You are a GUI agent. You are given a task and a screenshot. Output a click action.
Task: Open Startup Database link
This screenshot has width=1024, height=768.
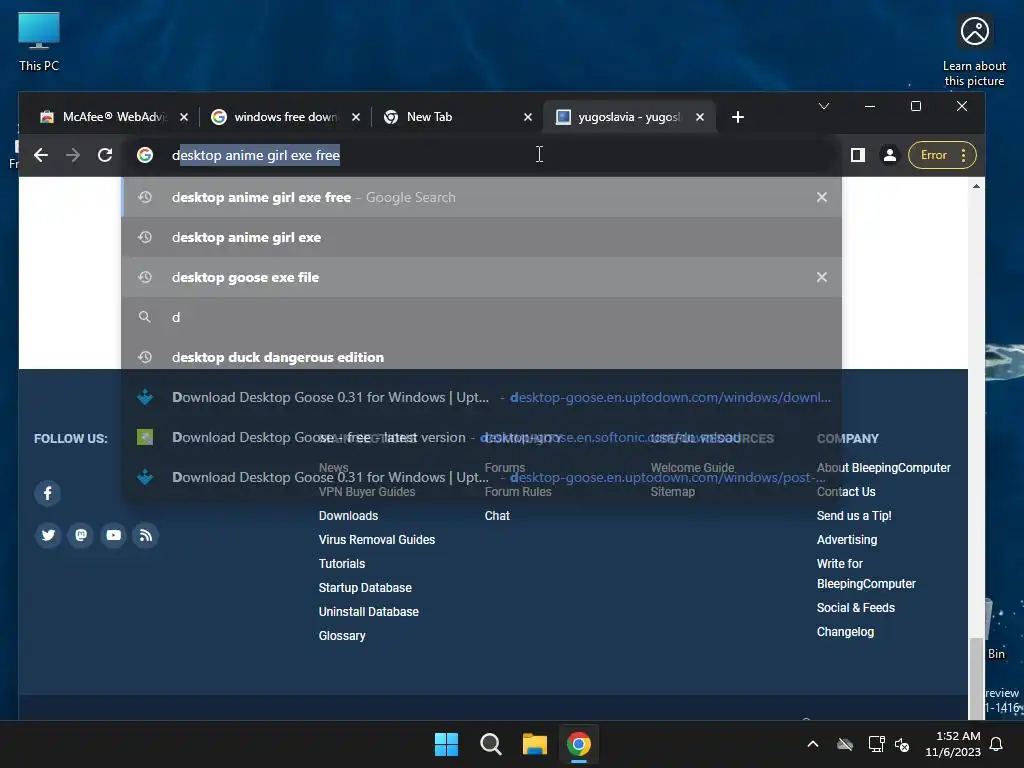click(365, 588)
